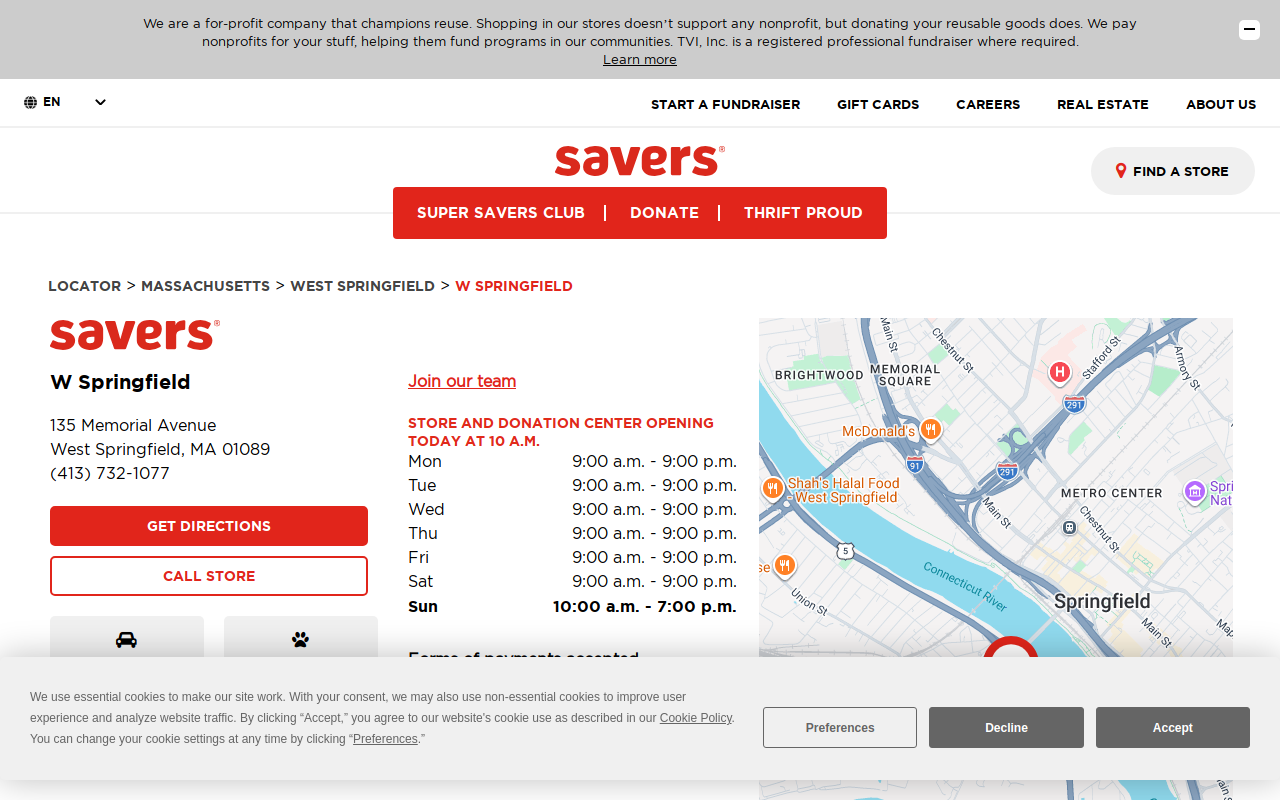Click the Connecticut River label on map
The image size is (1280, 800).
tap(965, 586)
